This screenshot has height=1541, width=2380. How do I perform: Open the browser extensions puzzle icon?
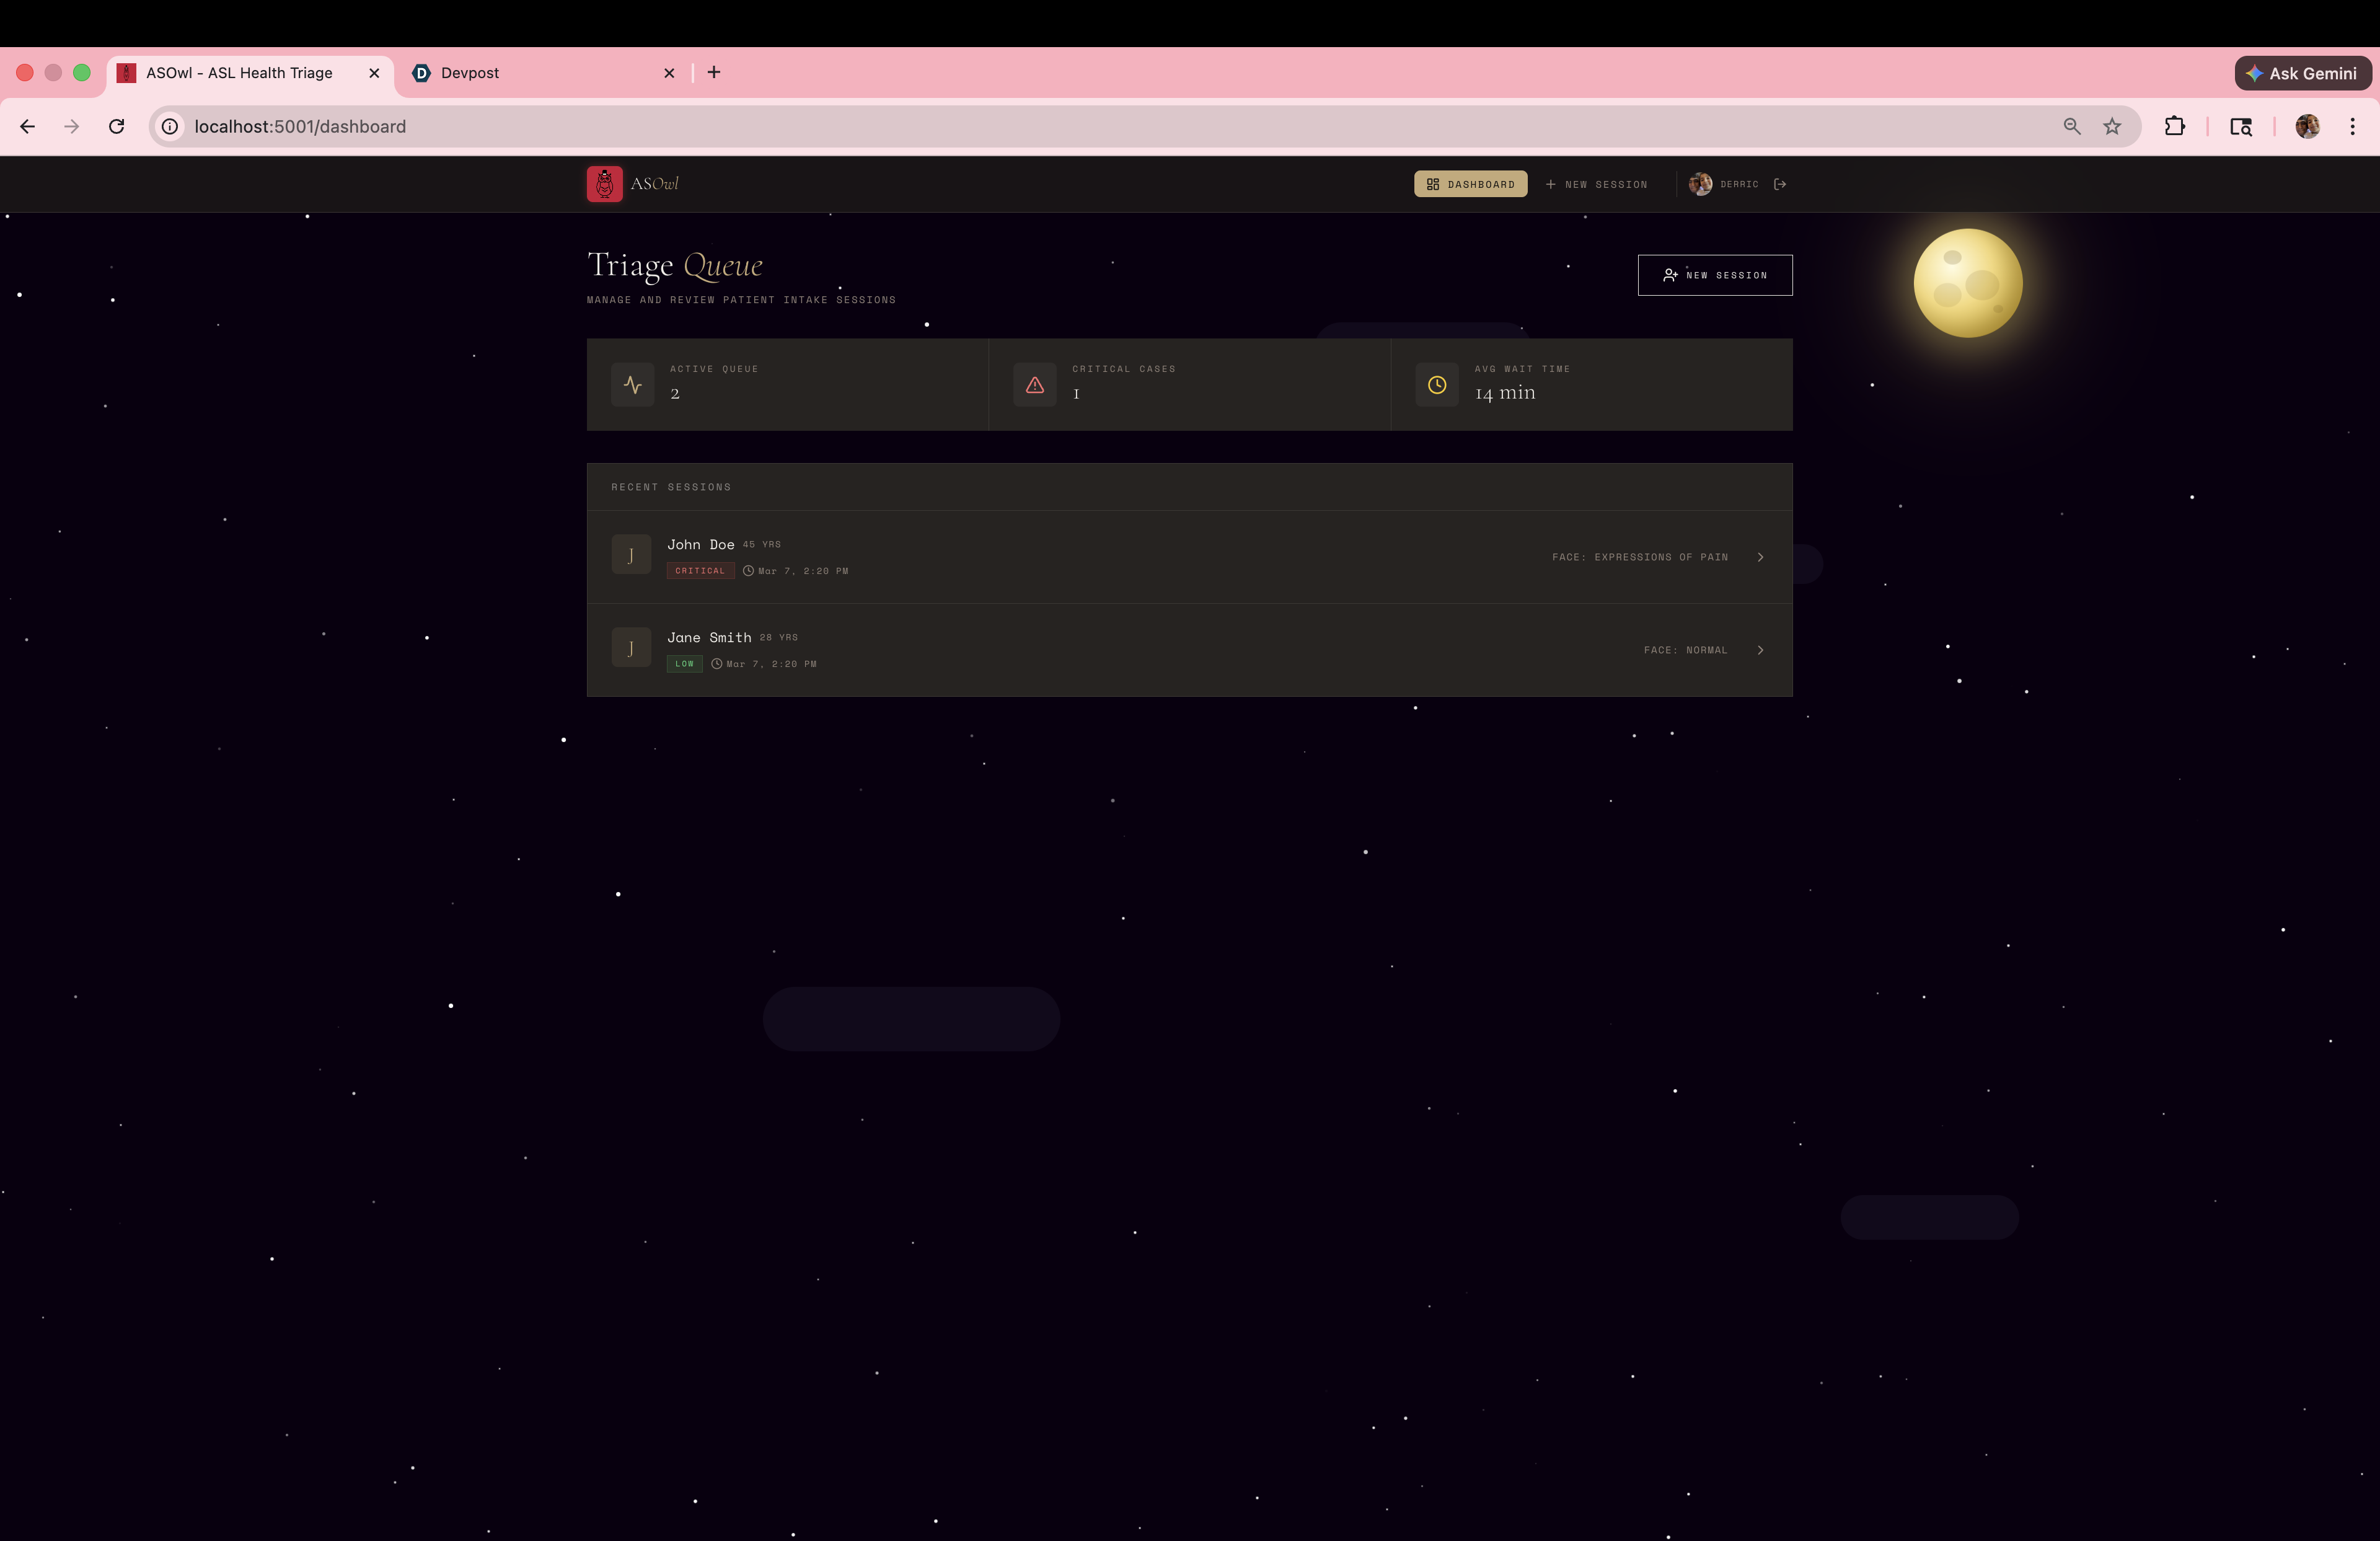point(2174,126)
